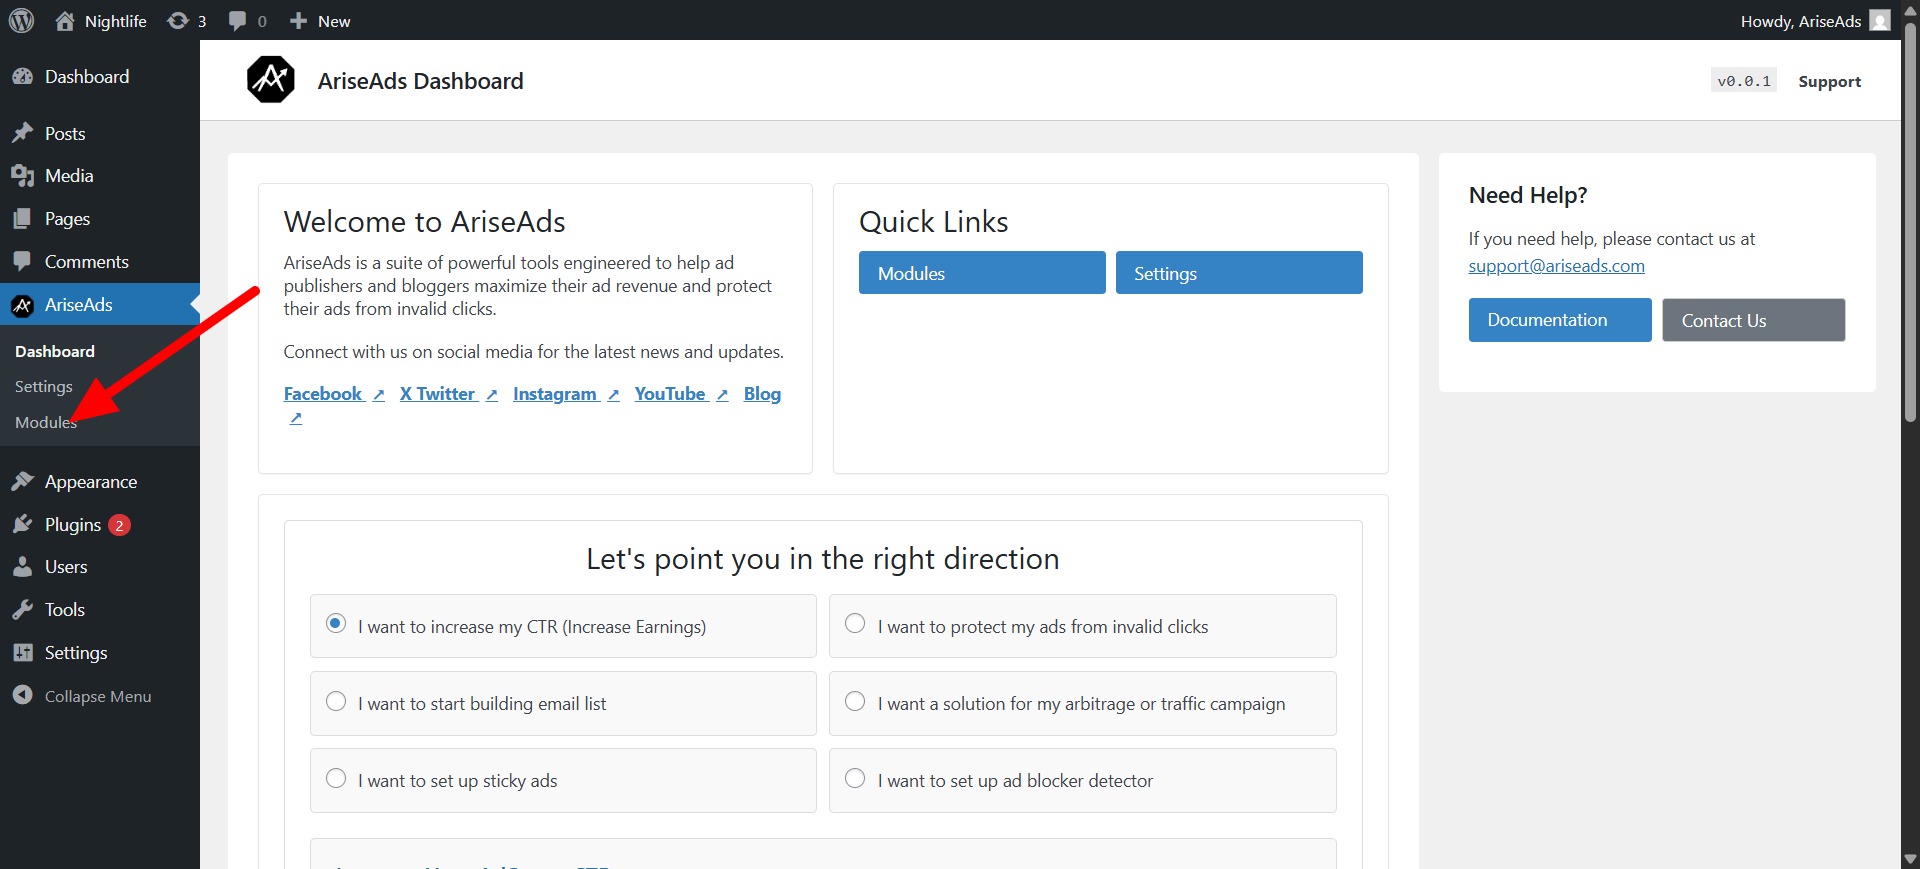Open the comments bubble icon in admin bar

click(237, 21)
